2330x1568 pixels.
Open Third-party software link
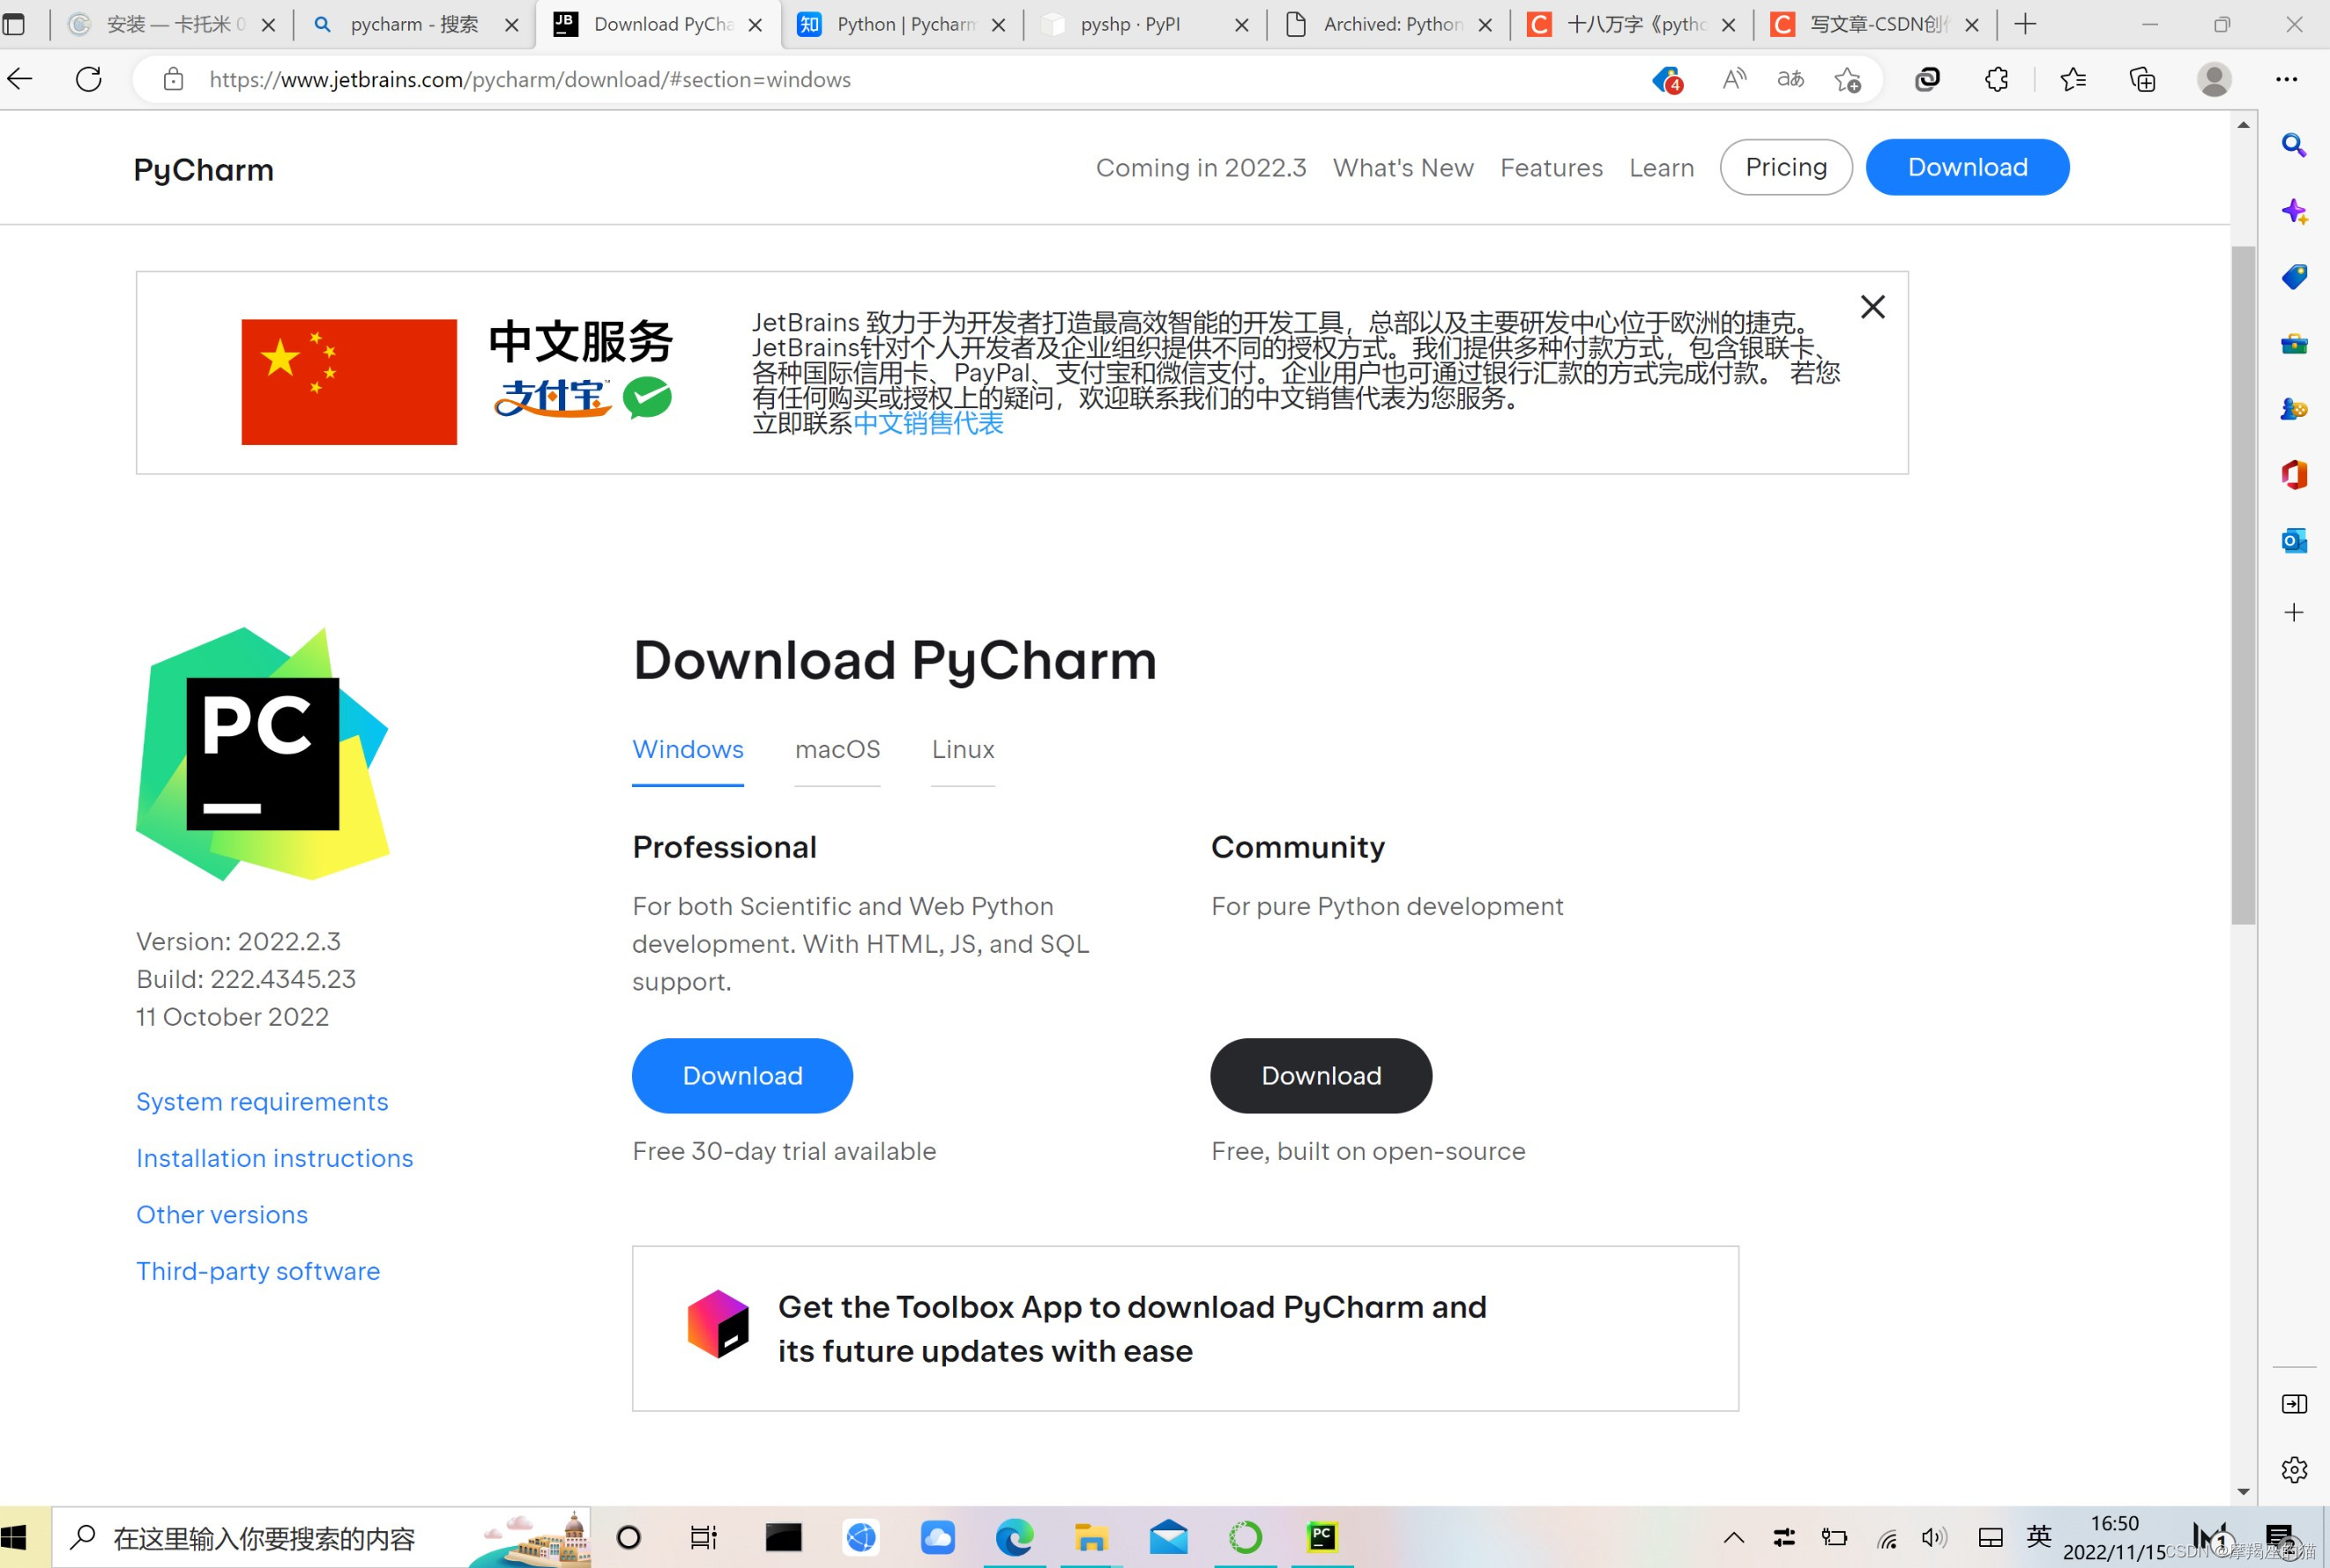[258, 1271]
